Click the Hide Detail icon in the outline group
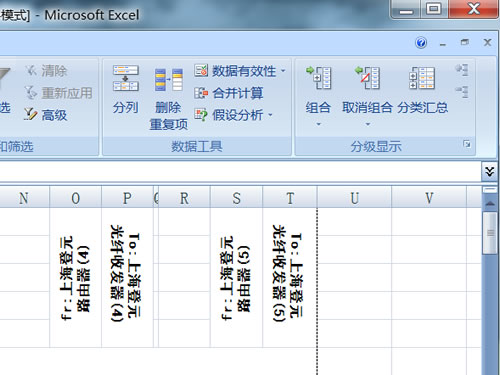The image size is (500, 375). point(462,92)
